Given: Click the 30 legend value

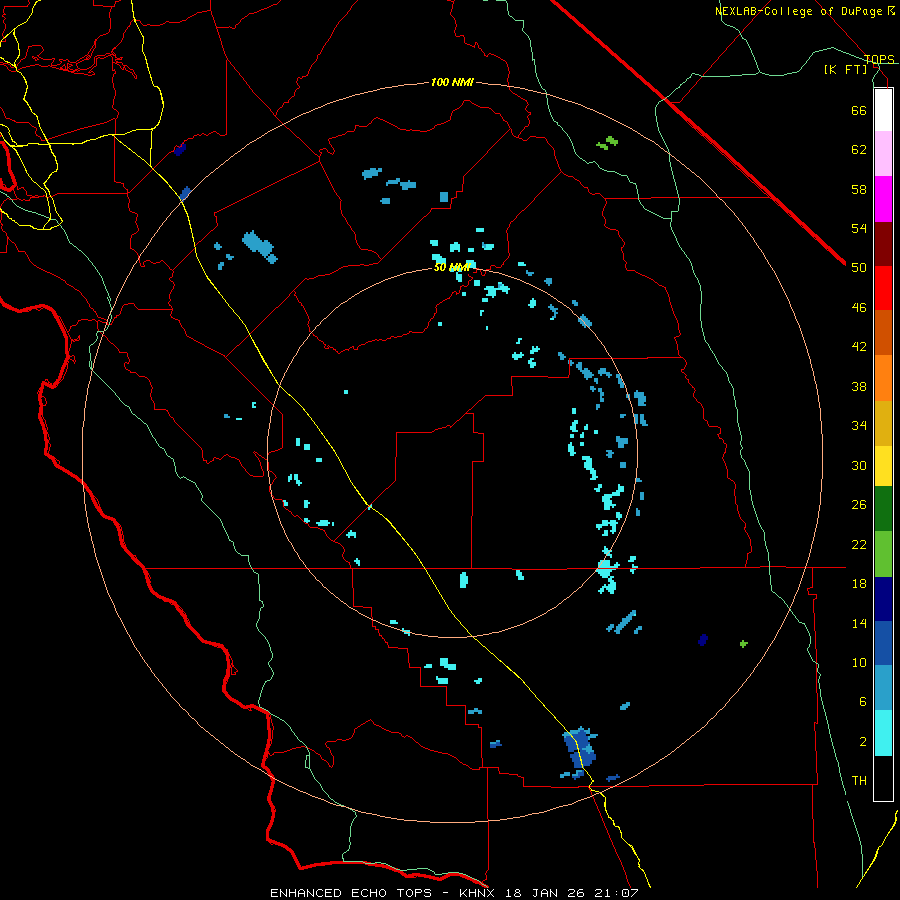Looking at the screenshot, I should click(859, 465).
